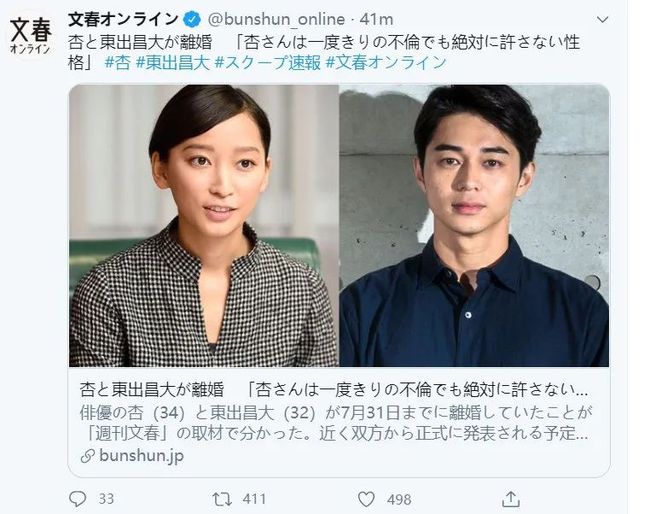Viewport: 650px width, 514px height.
Task: Click the left photo of the woman
Action: click(x=204, y=225)
